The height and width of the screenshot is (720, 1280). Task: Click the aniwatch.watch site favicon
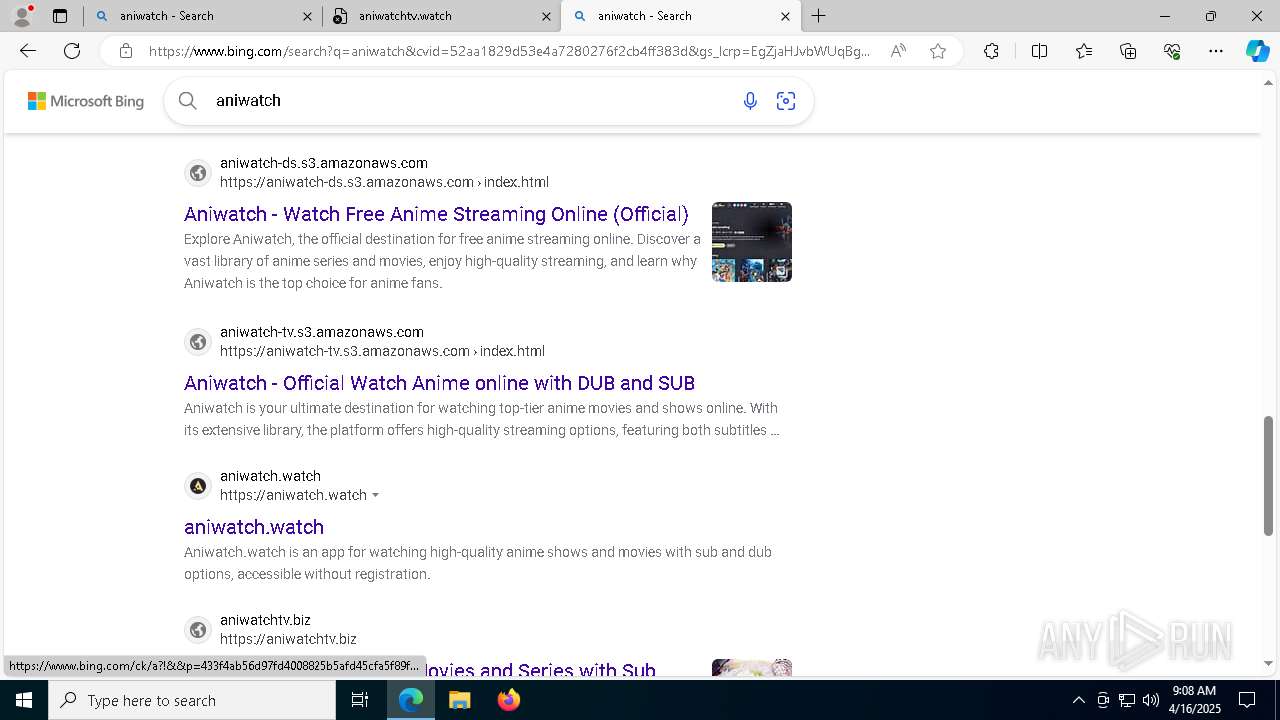tap(198, 486)
